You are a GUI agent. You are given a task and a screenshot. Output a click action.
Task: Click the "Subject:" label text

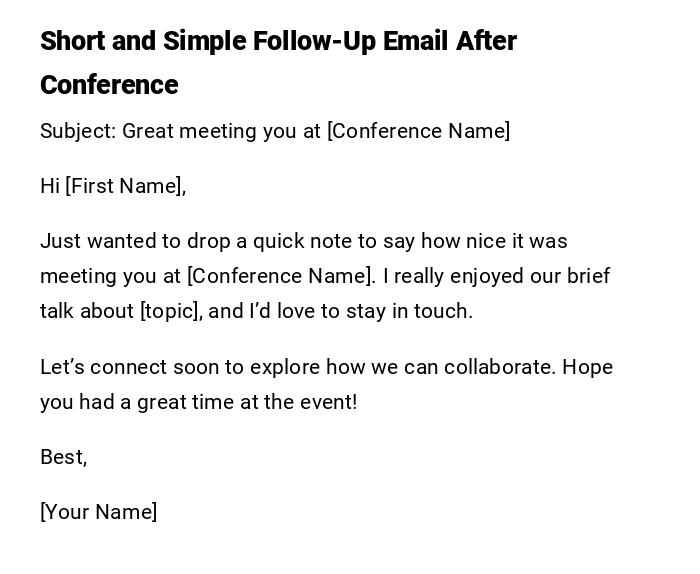point(78,131)
